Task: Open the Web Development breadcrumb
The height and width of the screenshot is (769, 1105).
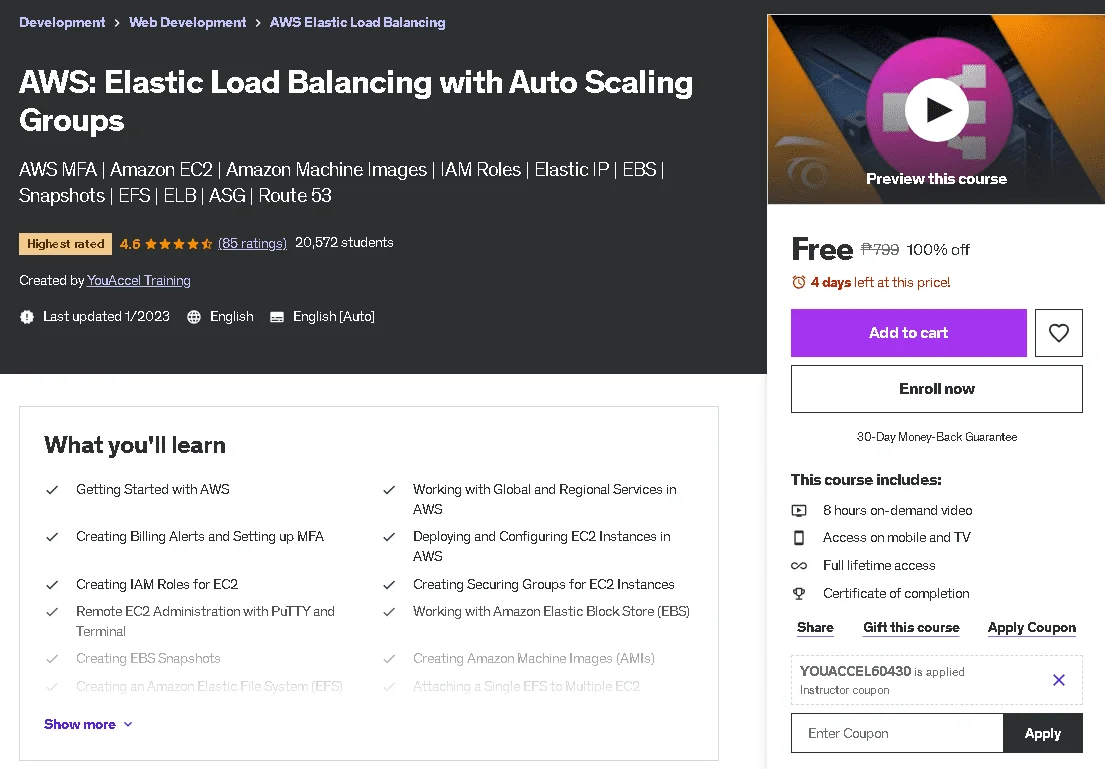Action: coord(187,23)
